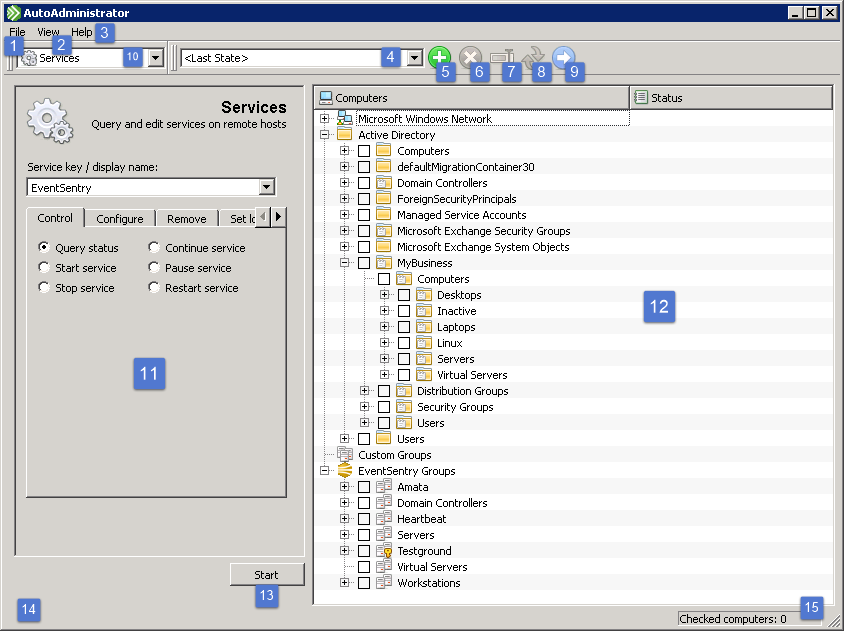
Task: Open the Help menu
Action: [82, 32]
